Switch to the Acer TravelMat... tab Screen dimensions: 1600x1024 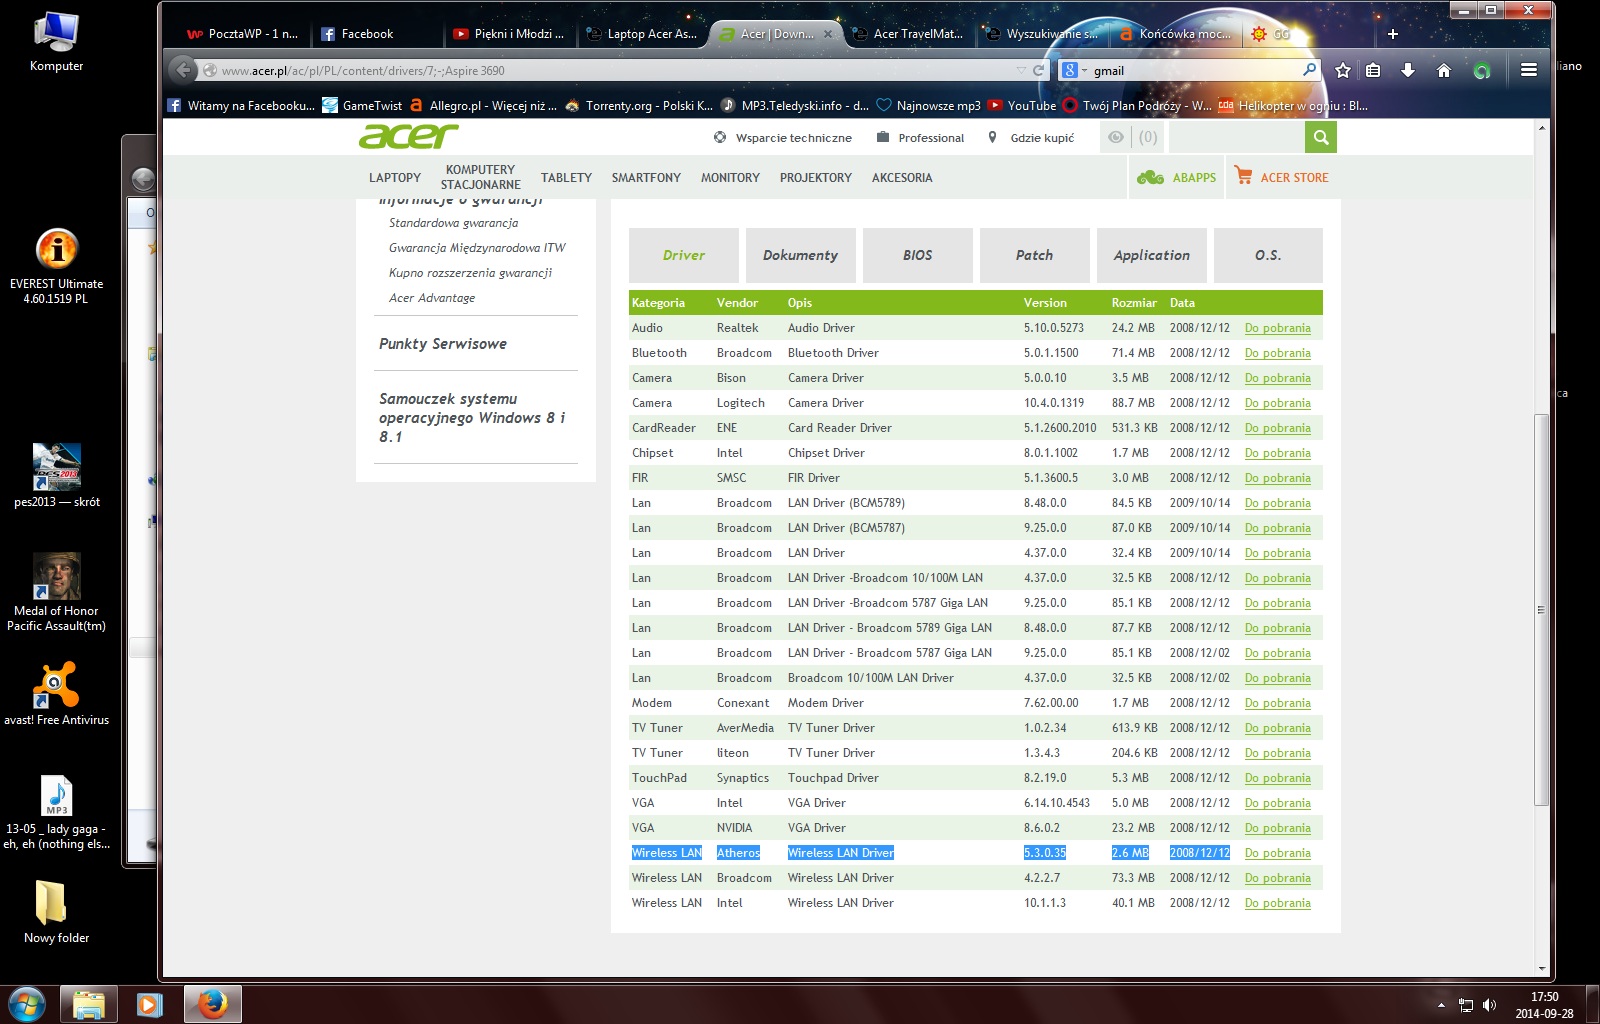click(908, 34)
